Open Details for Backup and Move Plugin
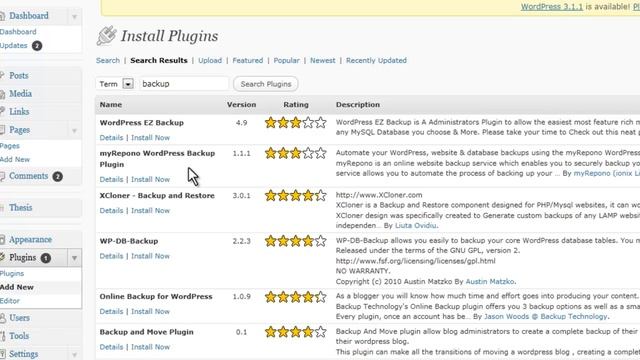640x360 pixels. (x=111, y=347)
